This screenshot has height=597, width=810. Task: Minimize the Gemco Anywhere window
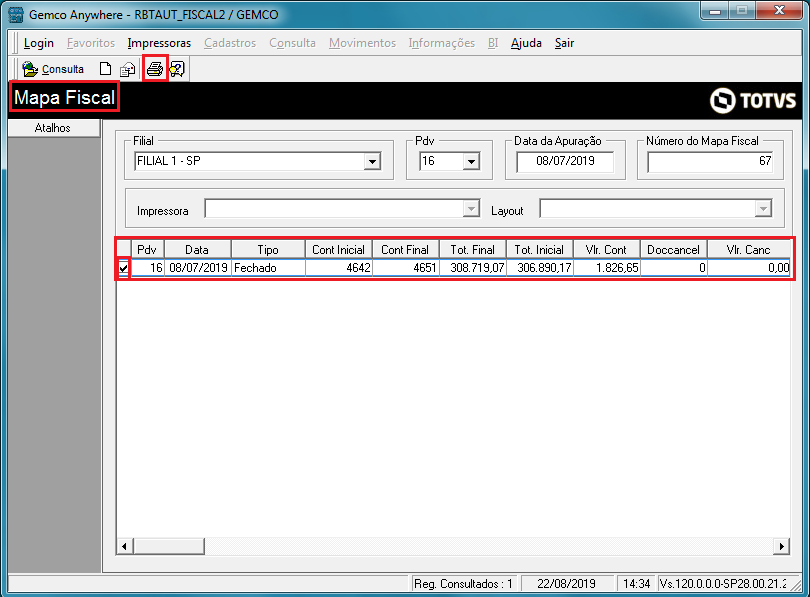[x=715, y=11]
